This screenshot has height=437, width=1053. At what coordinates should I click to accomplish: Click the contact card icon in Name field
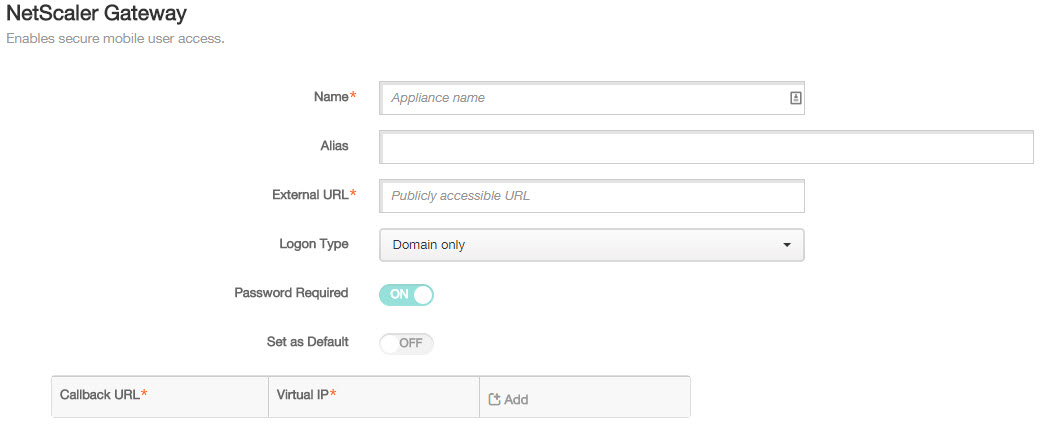[794, 98]
